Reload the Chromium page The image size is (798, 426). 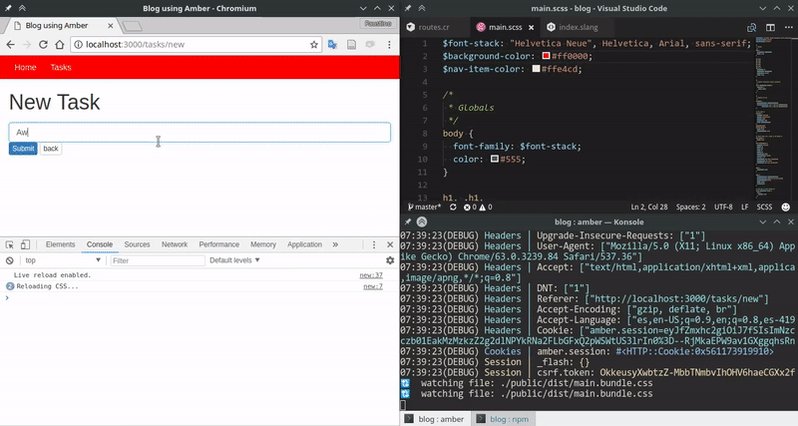43,45
